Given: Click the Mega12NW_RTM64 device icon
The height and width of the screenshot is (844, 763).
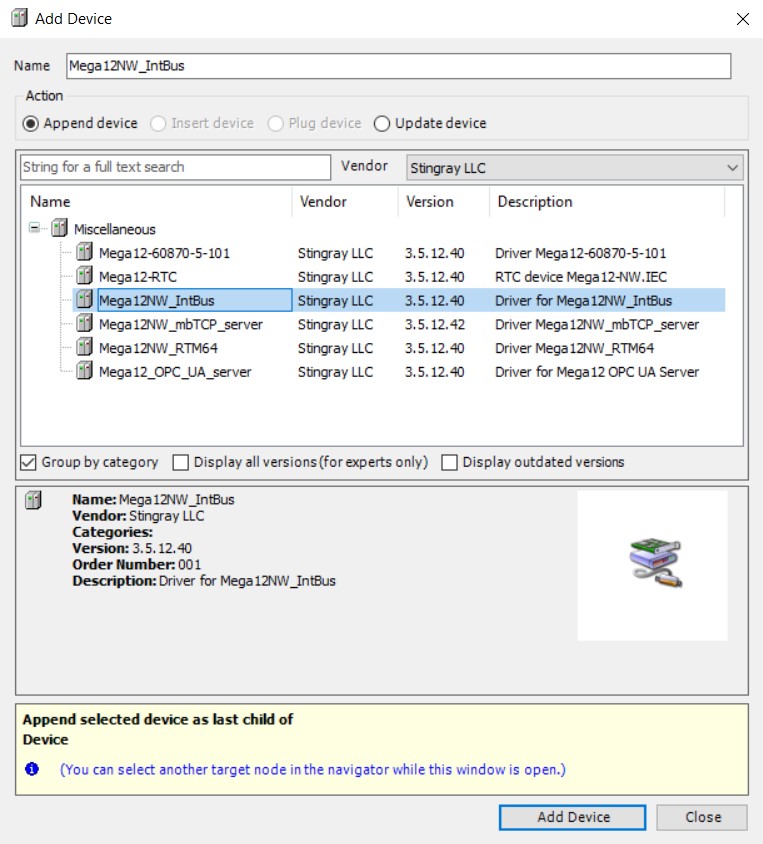Looking at the screenshot, I should (x=85, y=349).
